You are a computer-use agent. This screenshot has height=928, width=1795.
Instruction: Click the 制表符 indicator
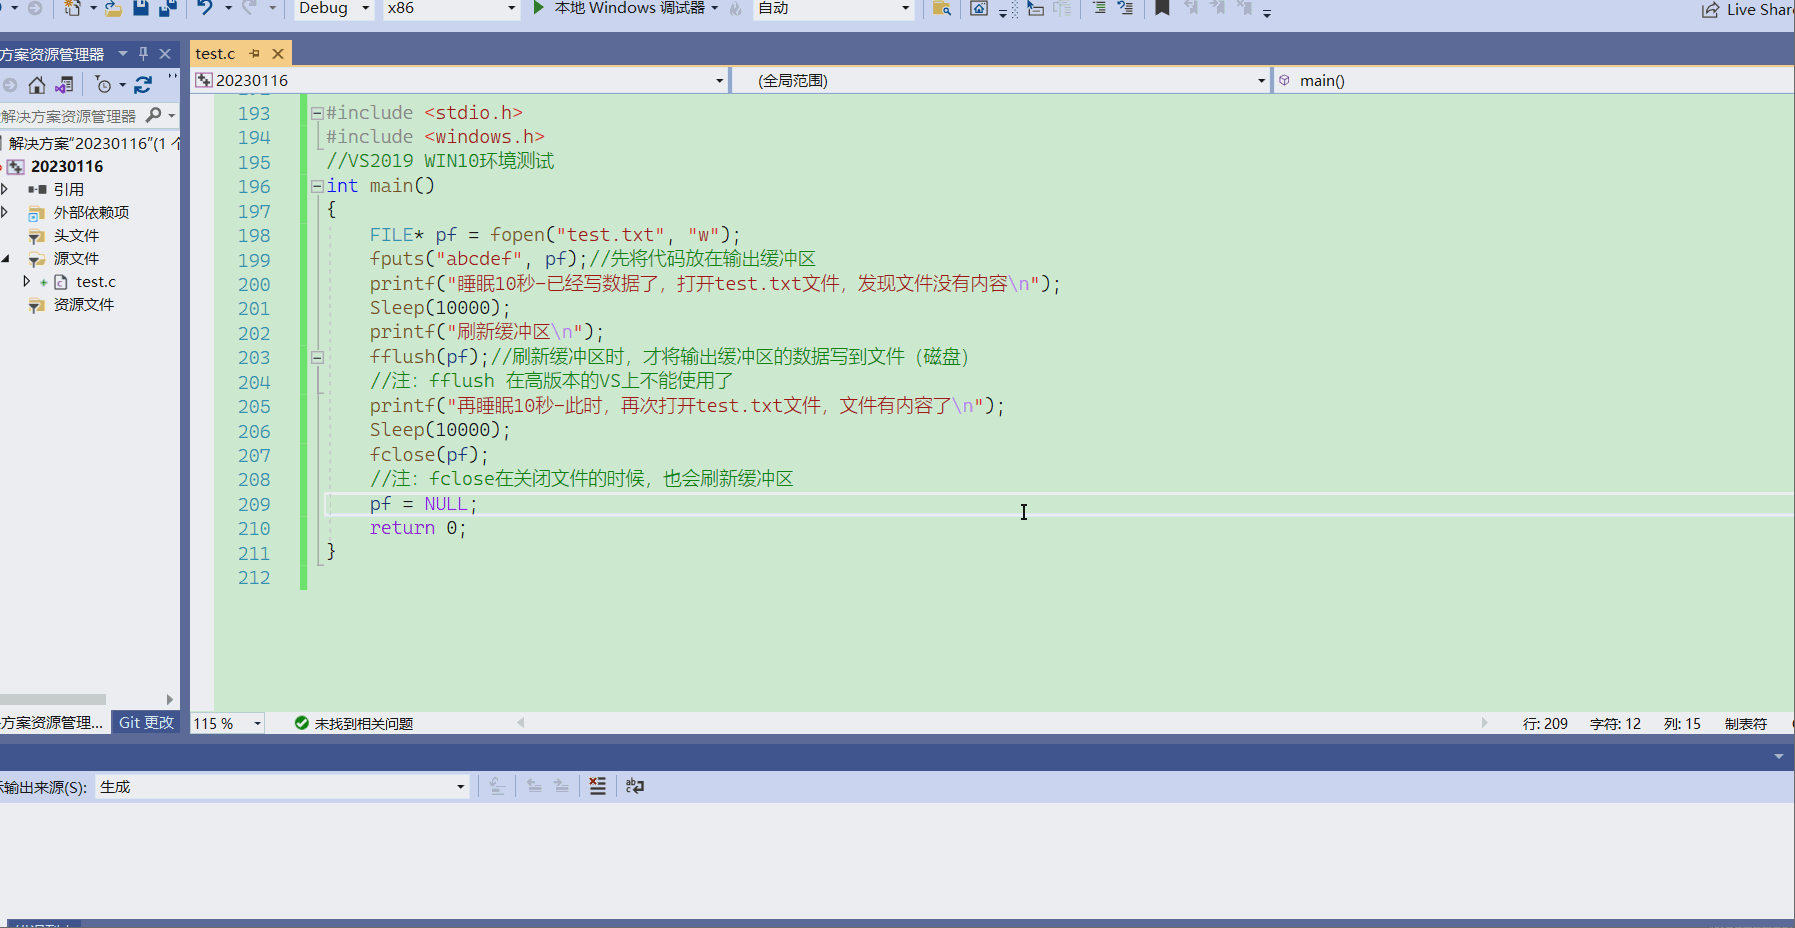click(1745, 723)
